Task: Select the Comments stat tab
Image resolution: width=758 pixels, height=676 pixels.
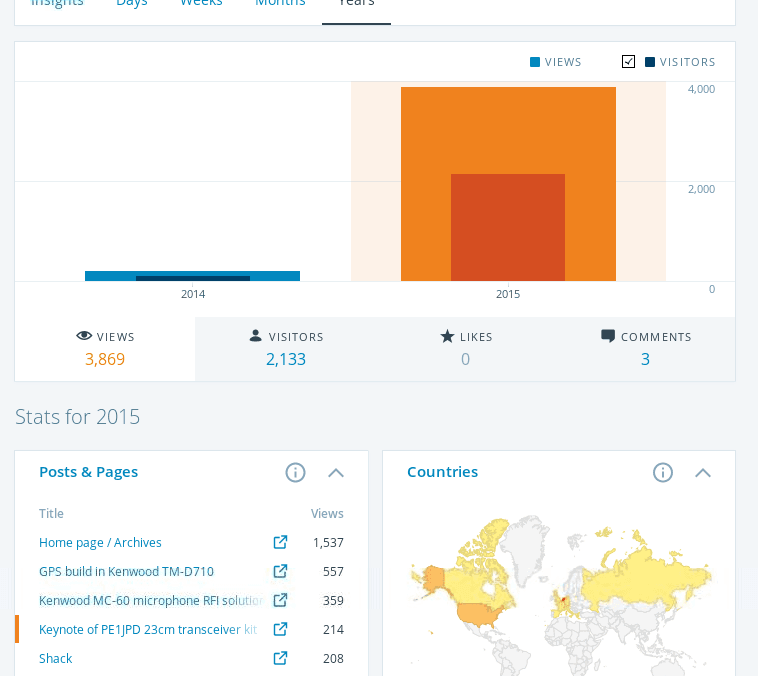Action: (x=645, y=349)
